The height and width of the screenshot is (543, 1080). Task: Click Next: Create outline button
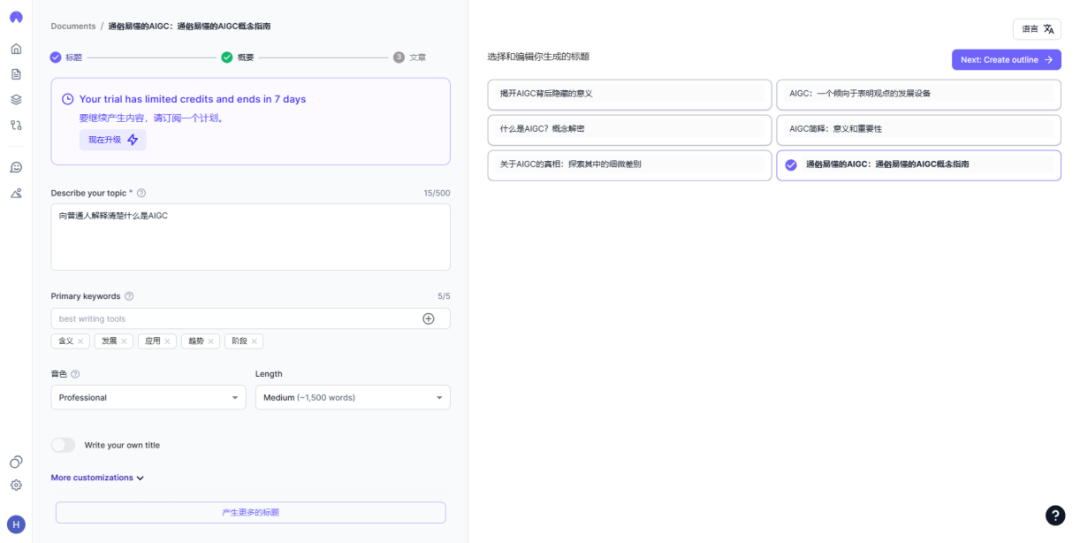pyautogui.click(x=1006, y=60)
